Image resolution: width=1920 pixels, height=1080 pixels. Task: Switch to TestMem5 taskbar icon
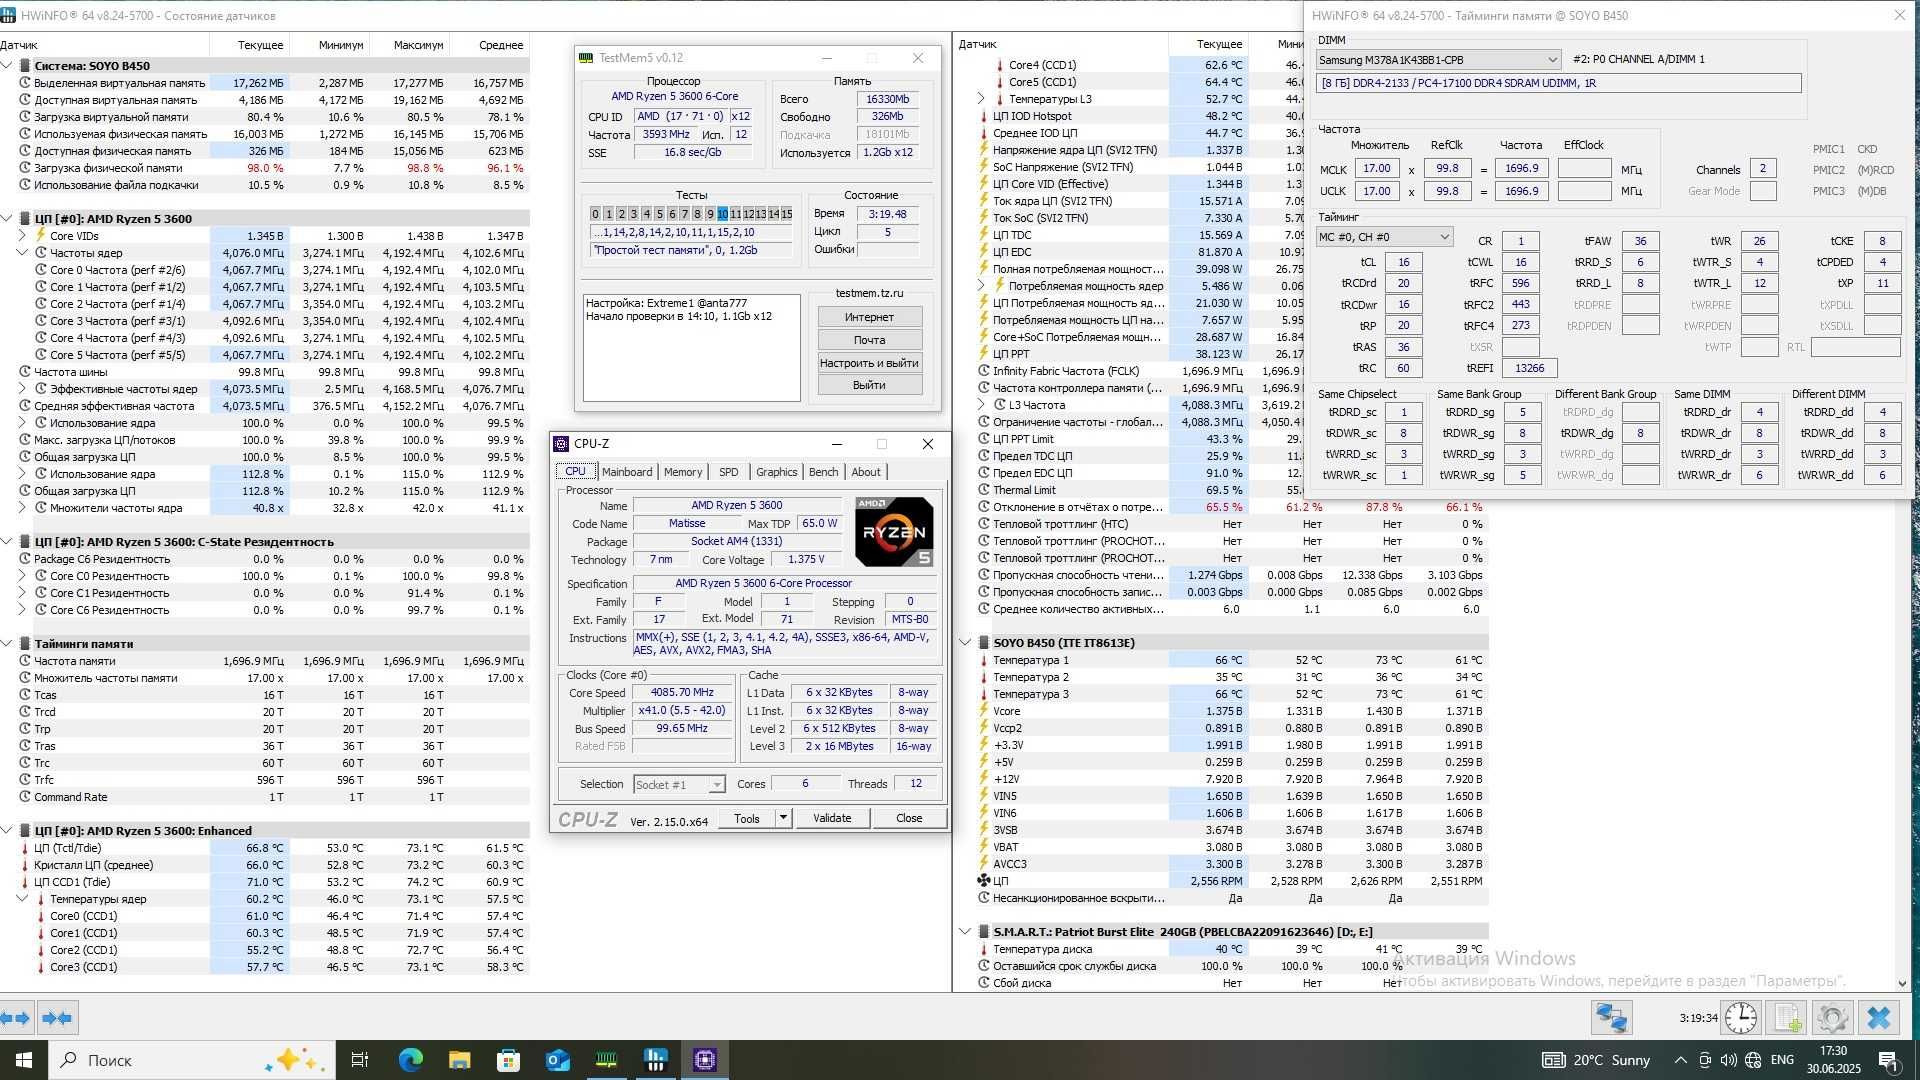(606, 1060)
